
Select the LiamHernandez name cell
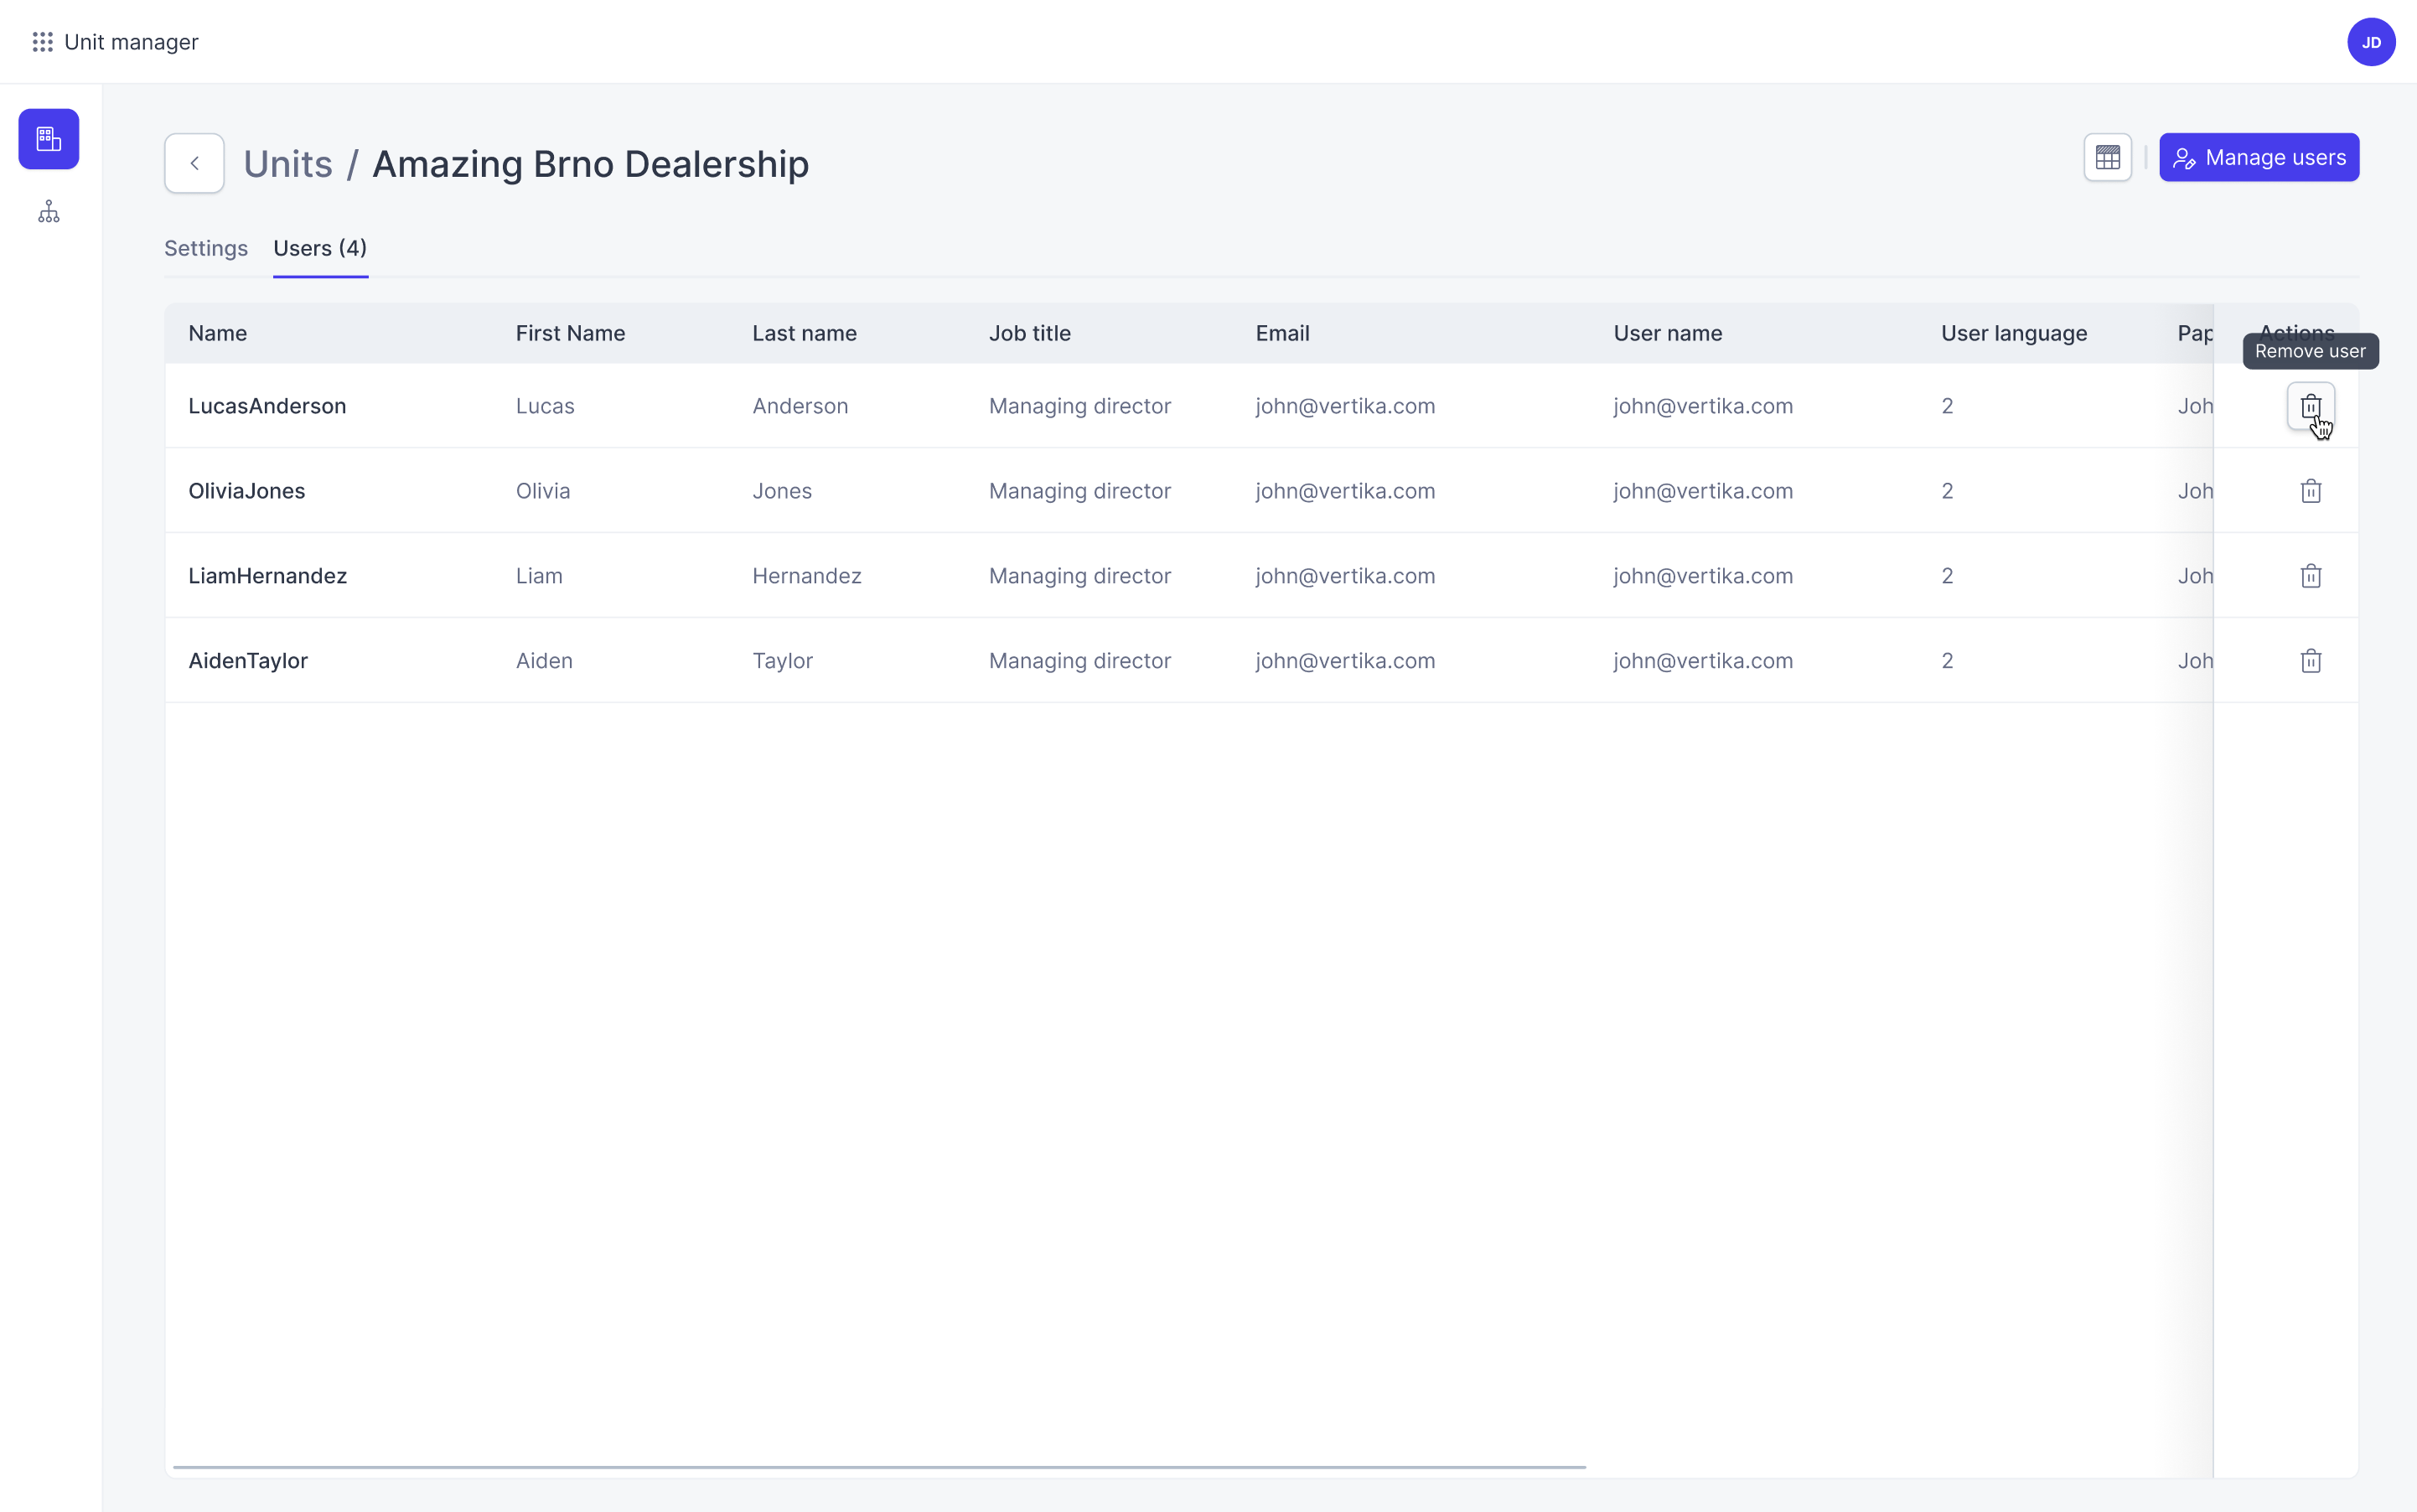click(268, 576)
